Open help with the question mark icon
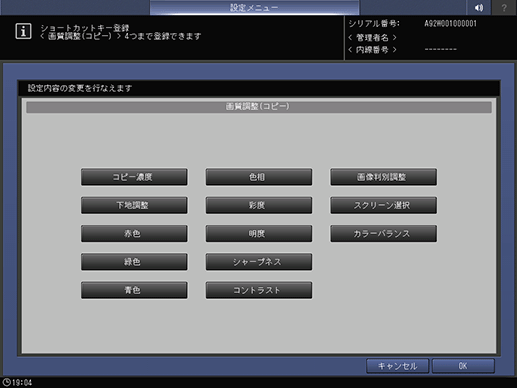This screenshot has height=388, width=517. click(x=504, y=7)
